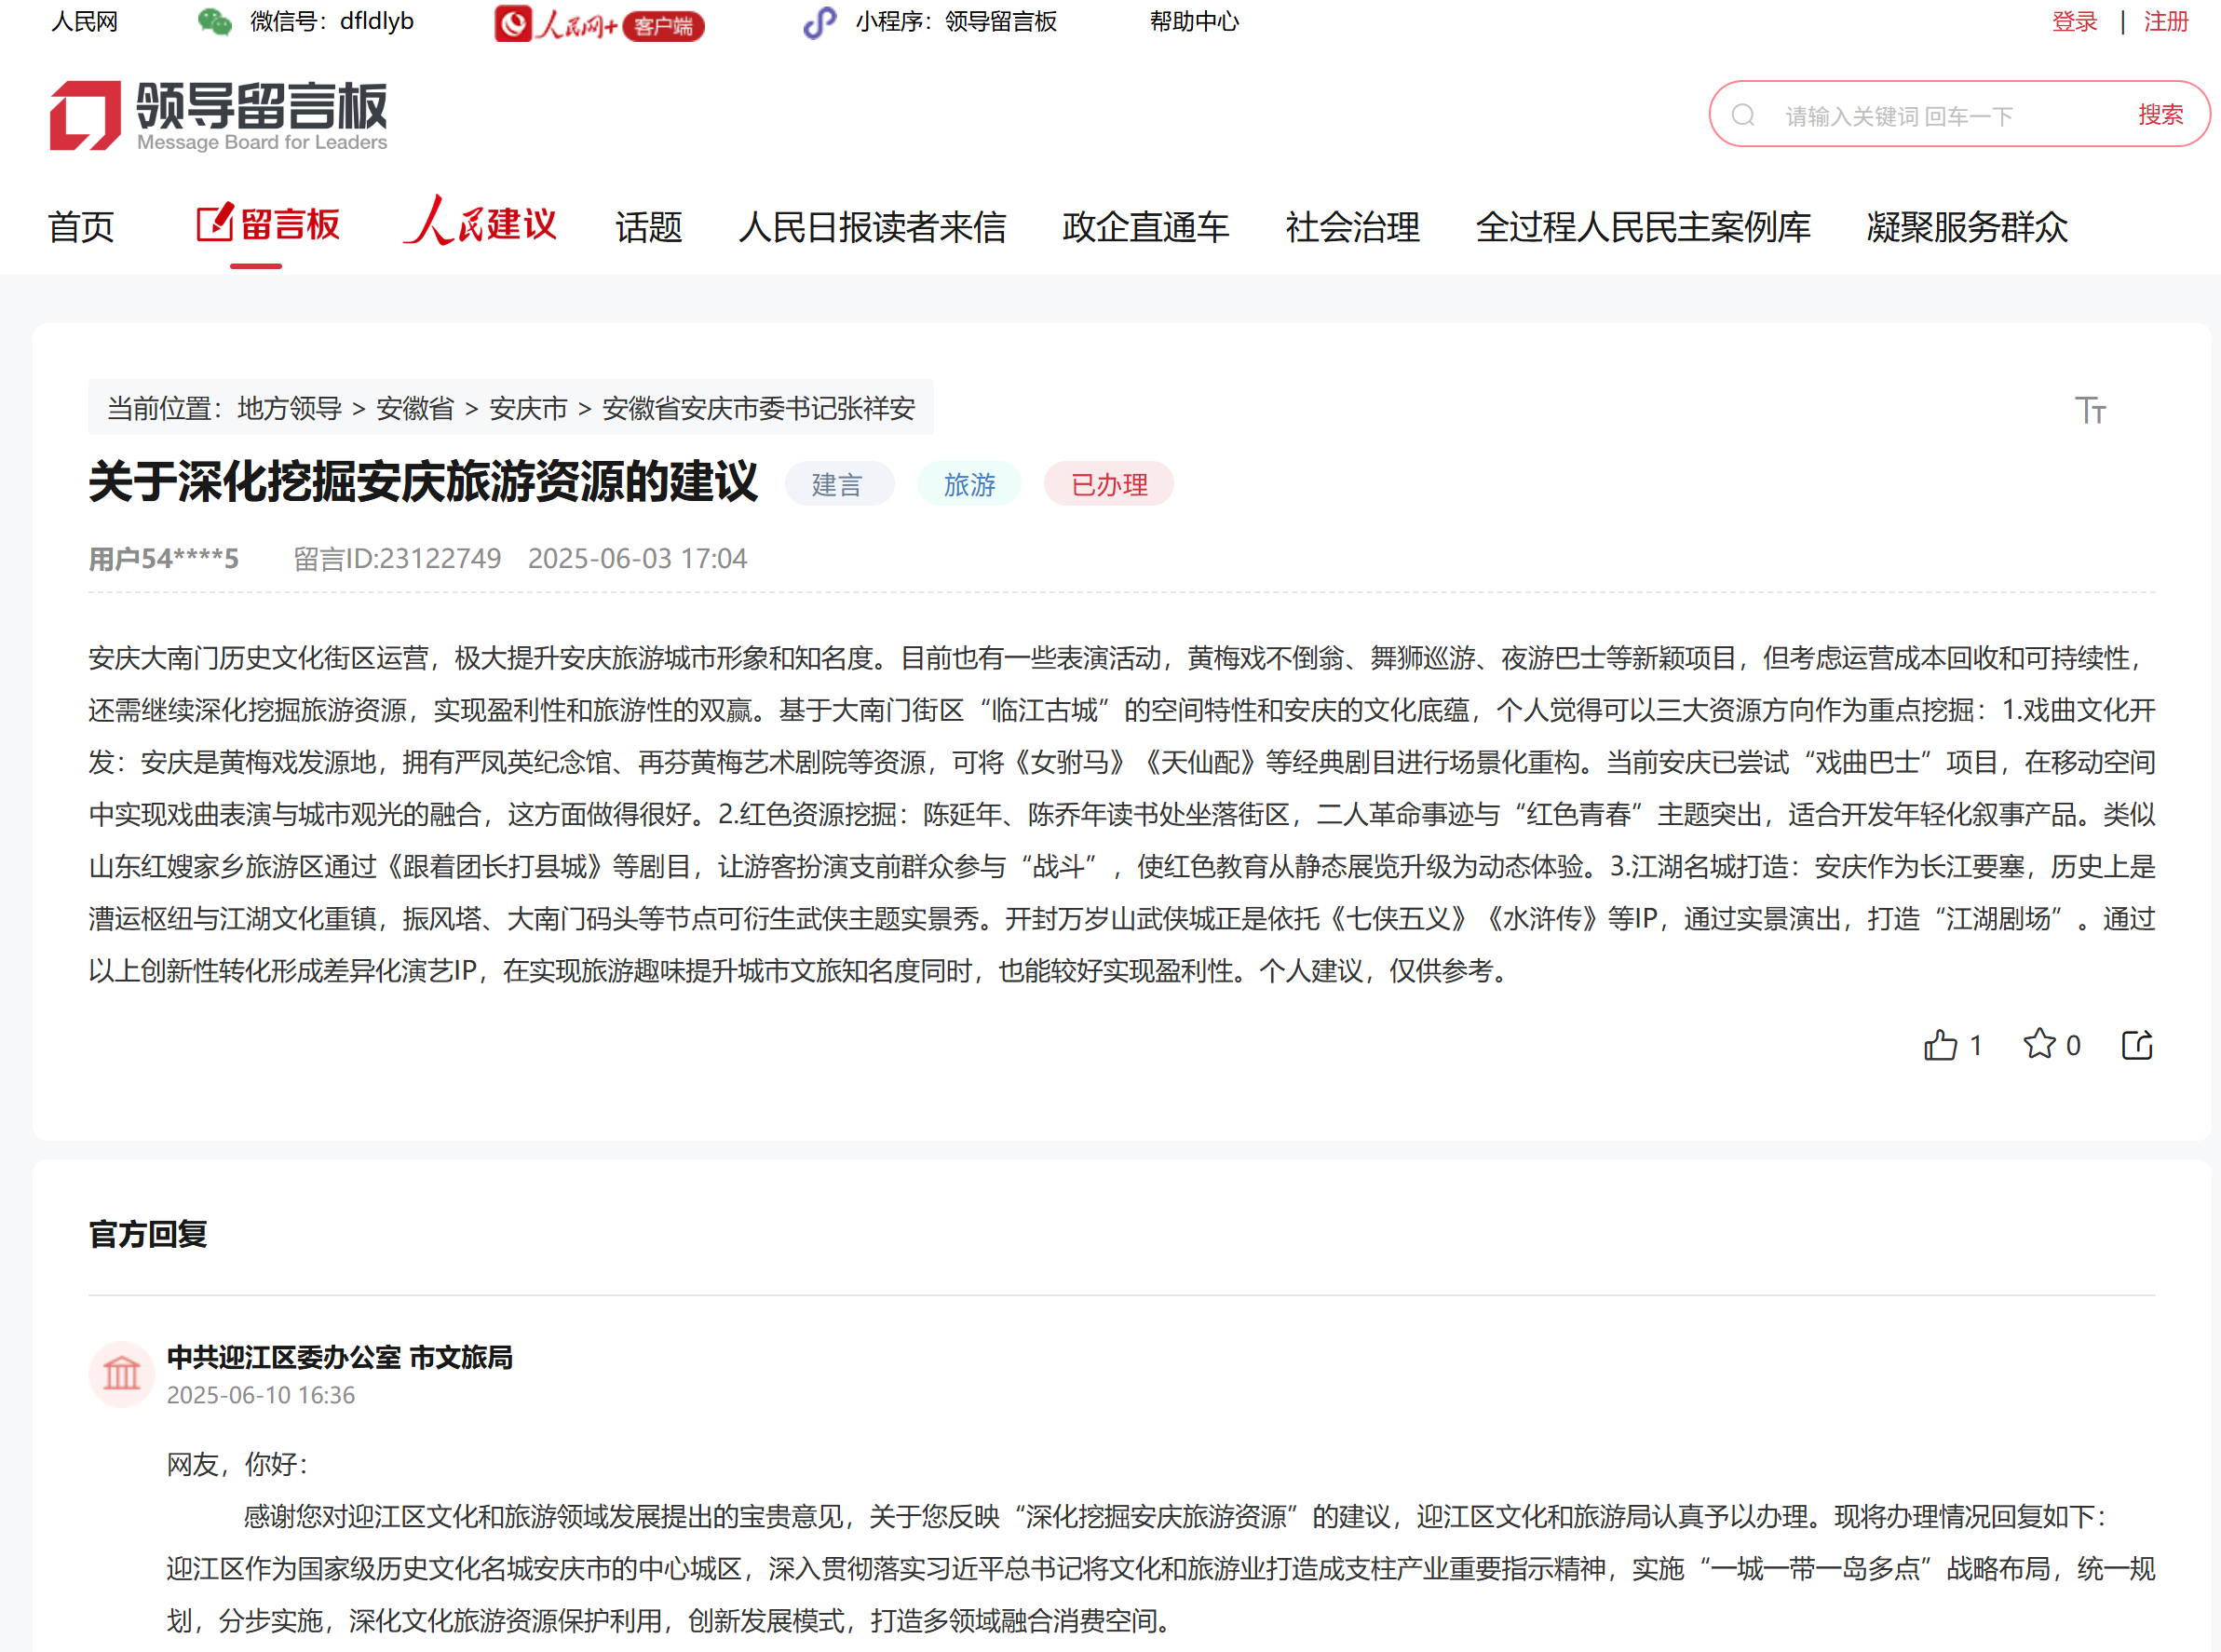Open 帮助中心 help center
The width and height of the screenshot is (2221, 1652).
[x=1194, y=22]
